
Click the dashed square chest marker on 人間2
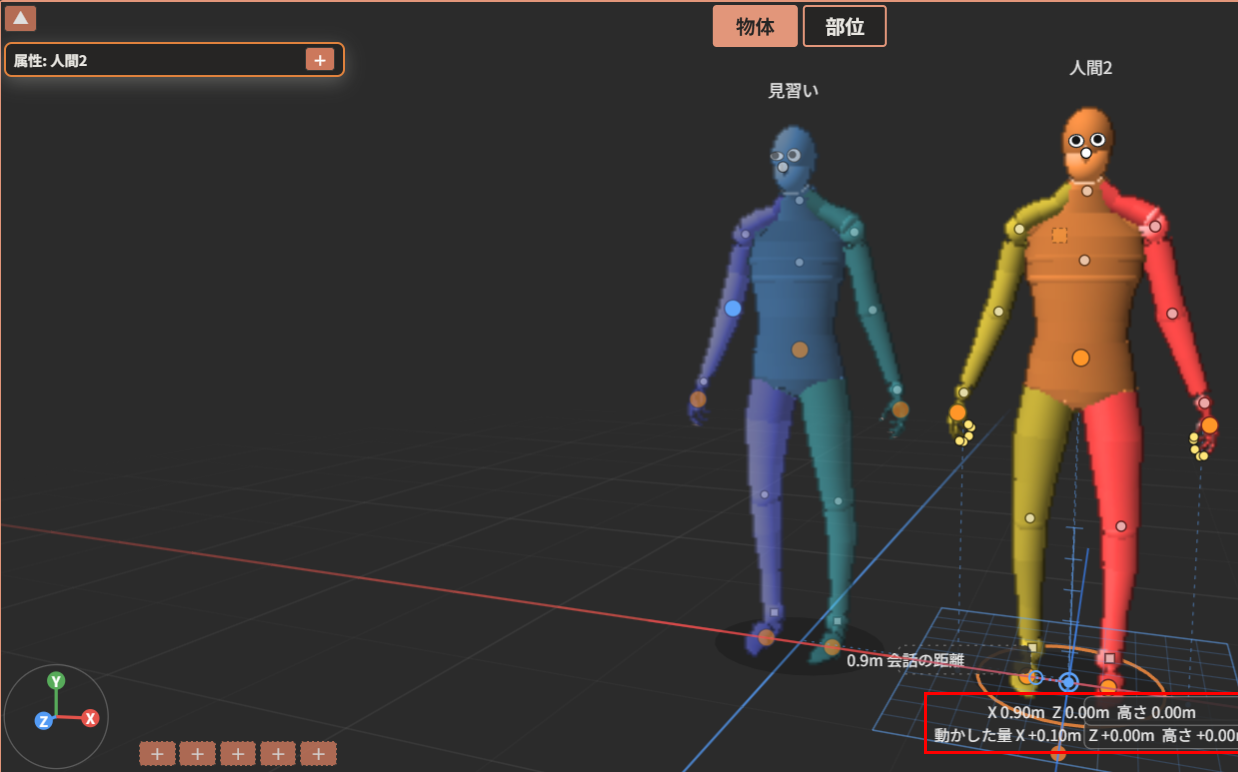pyautogui.click(x=1060, y=235)
